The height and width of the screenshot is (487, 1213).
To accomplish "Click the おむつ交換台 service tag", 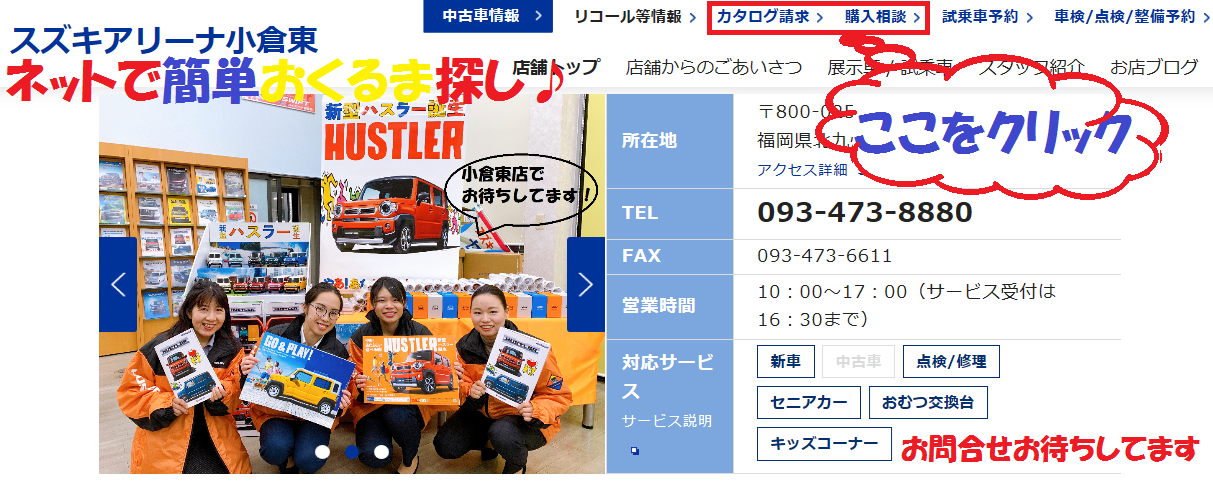I will [928, 403].
